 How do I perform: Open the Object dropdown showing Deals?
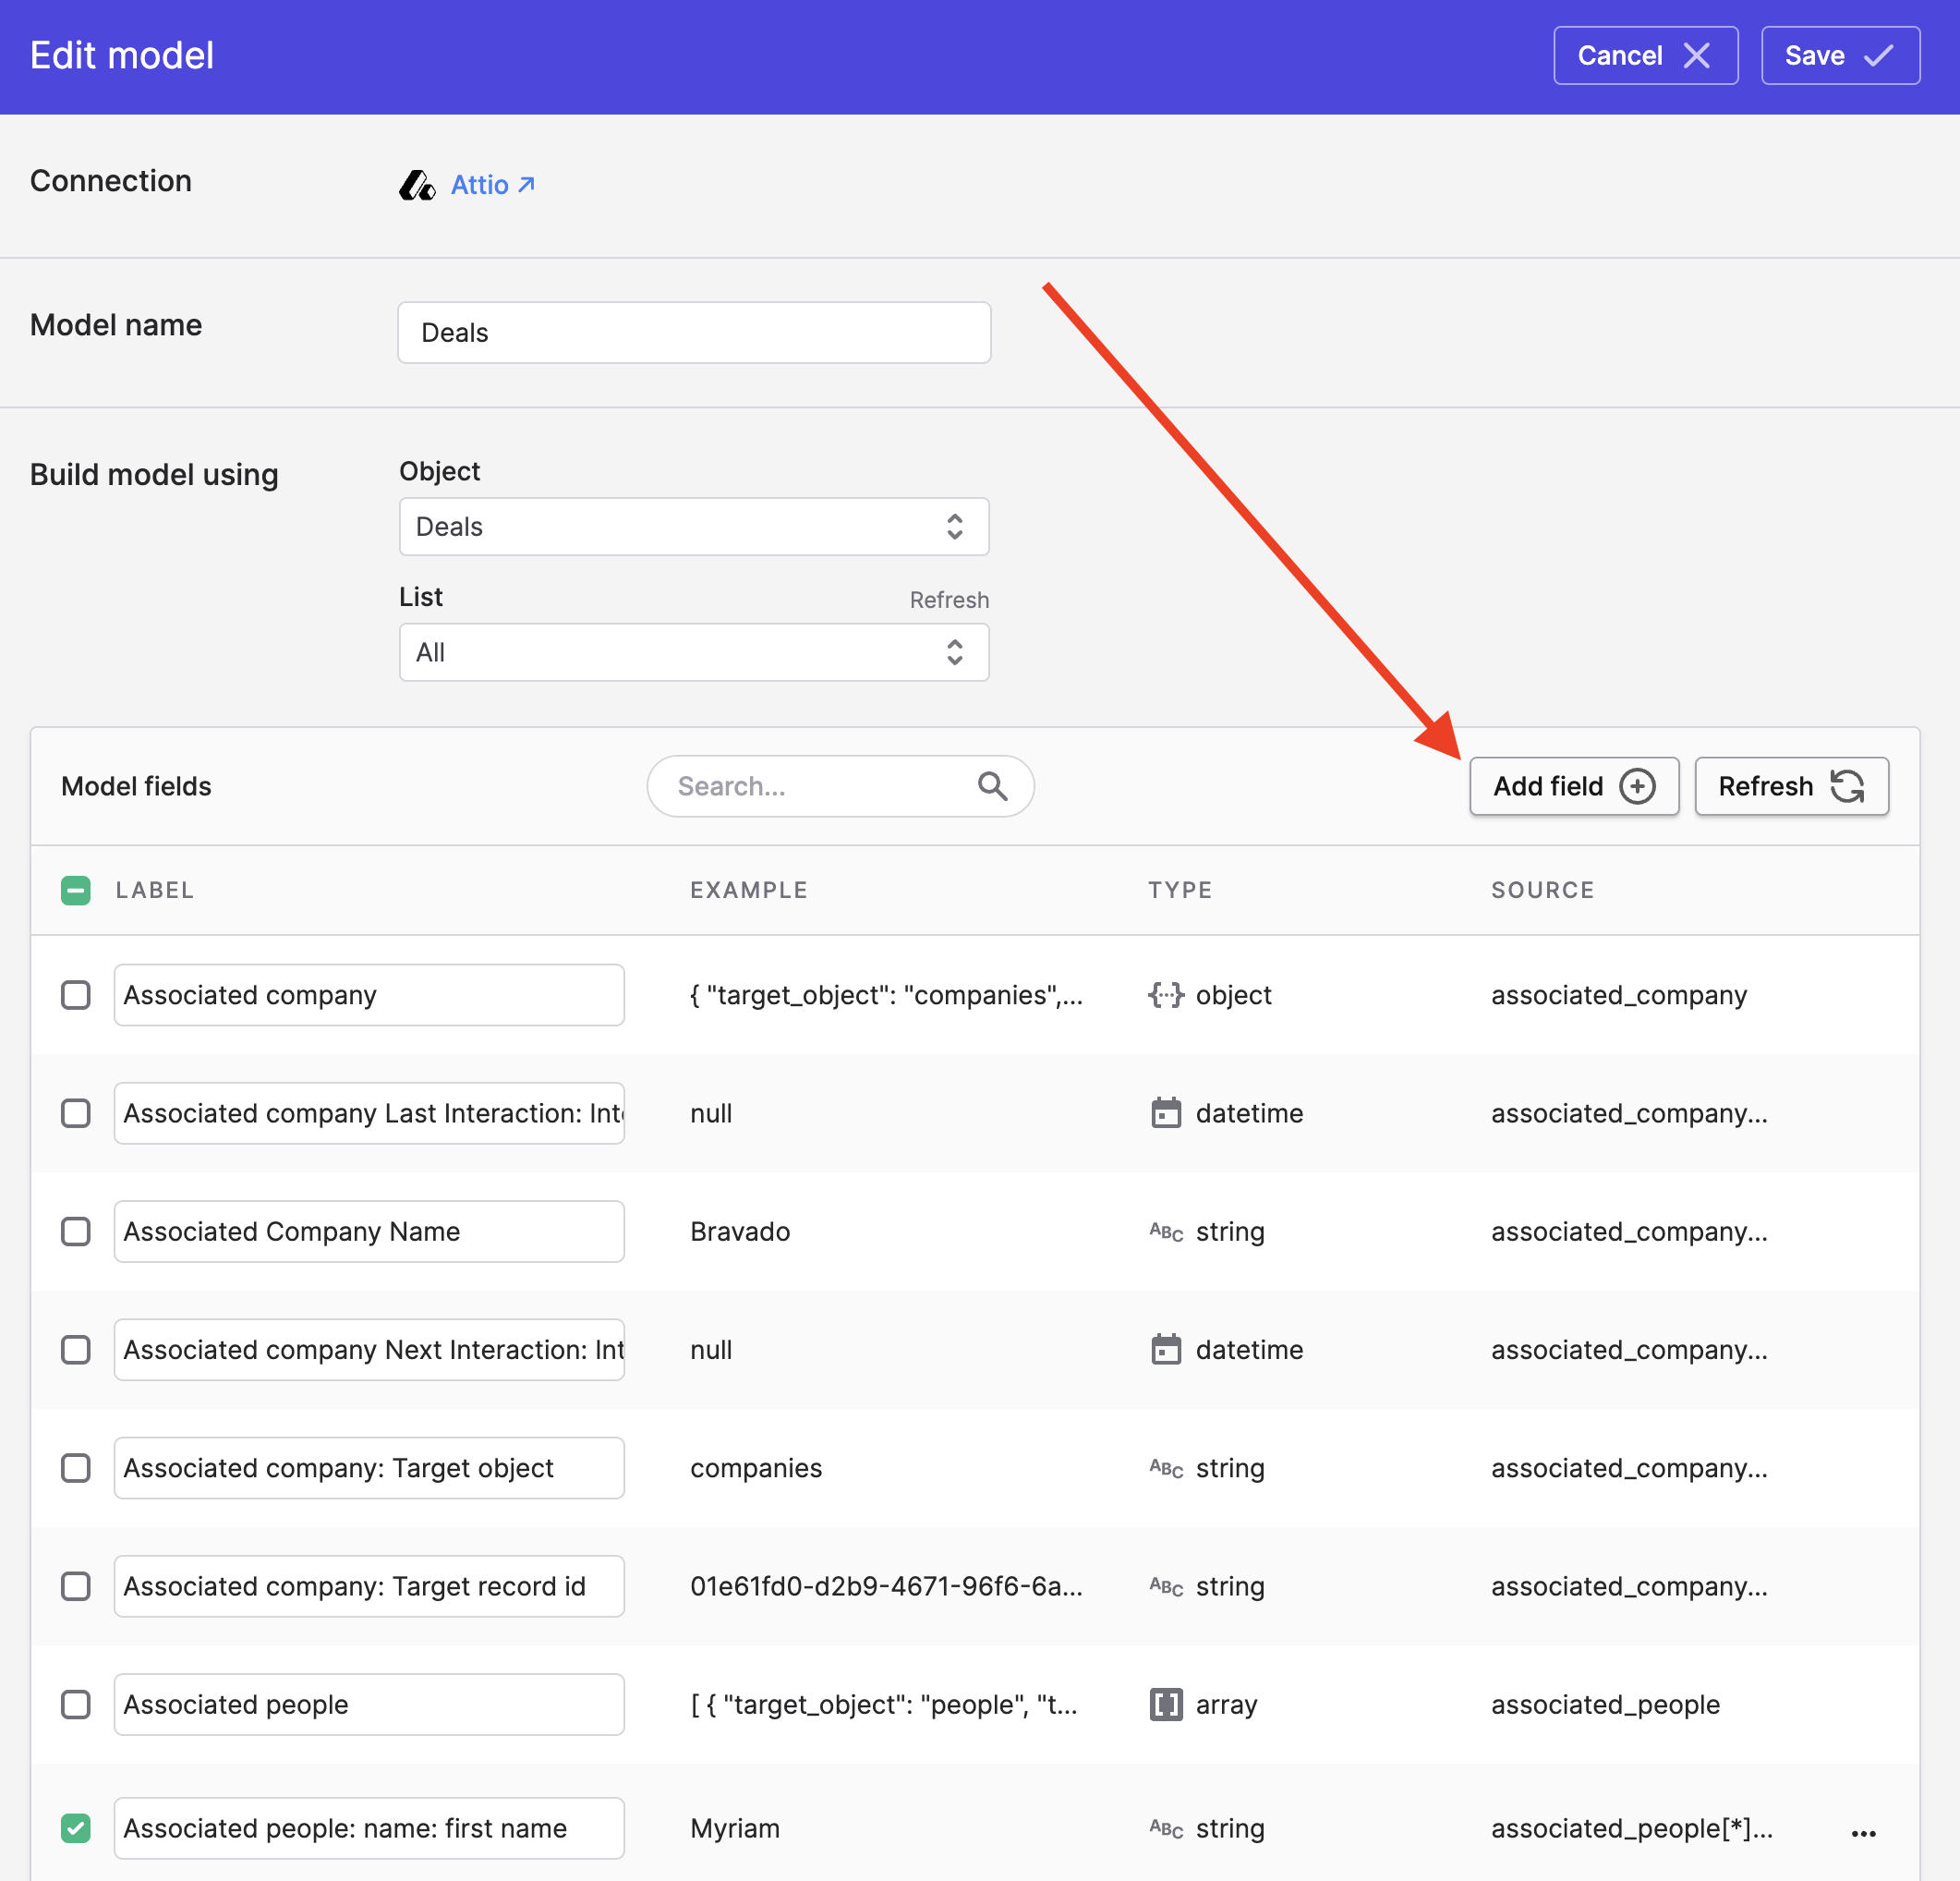pyautogui.click(x=693, y=527)
